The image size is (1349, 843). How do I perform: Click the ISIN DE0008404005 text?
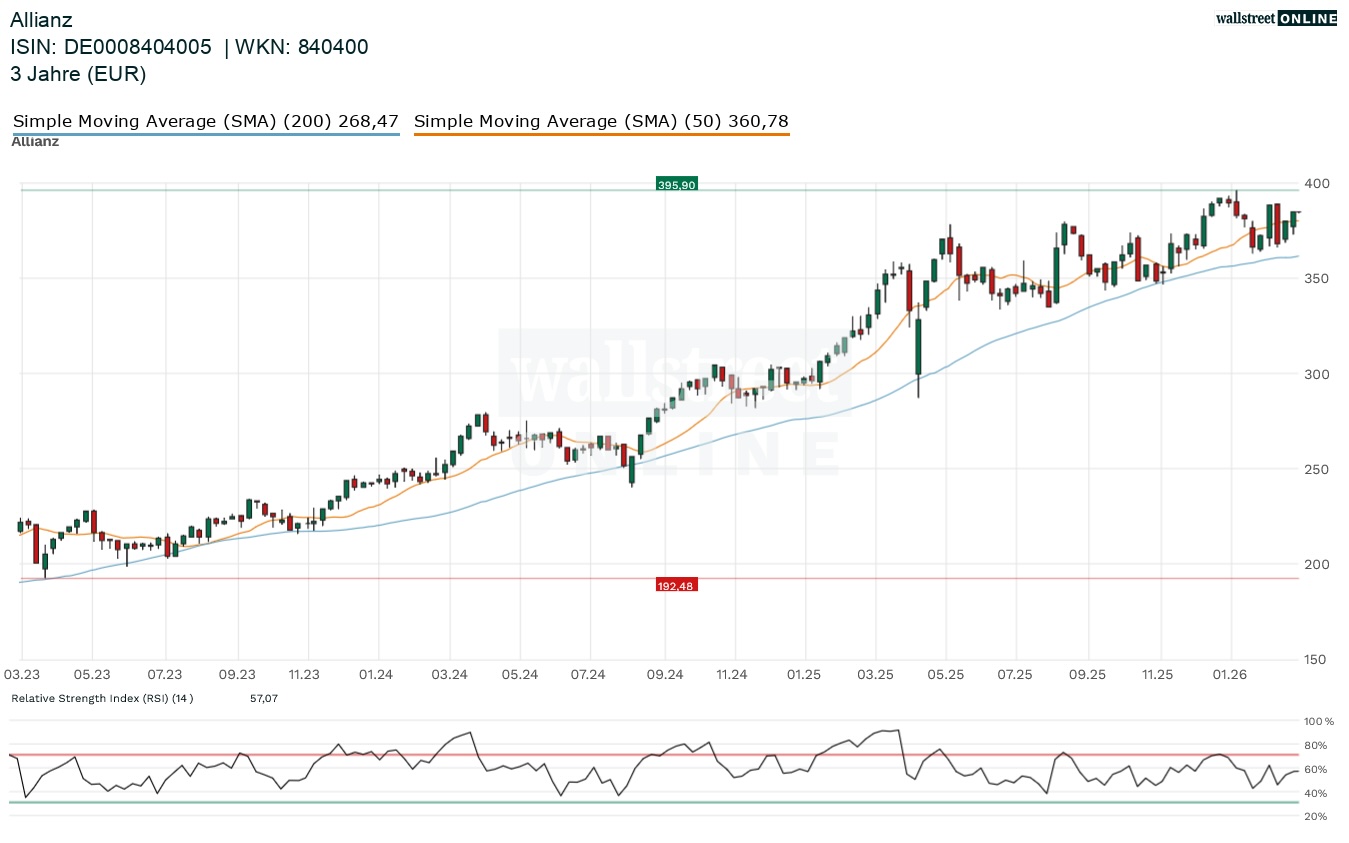[111, 47]
